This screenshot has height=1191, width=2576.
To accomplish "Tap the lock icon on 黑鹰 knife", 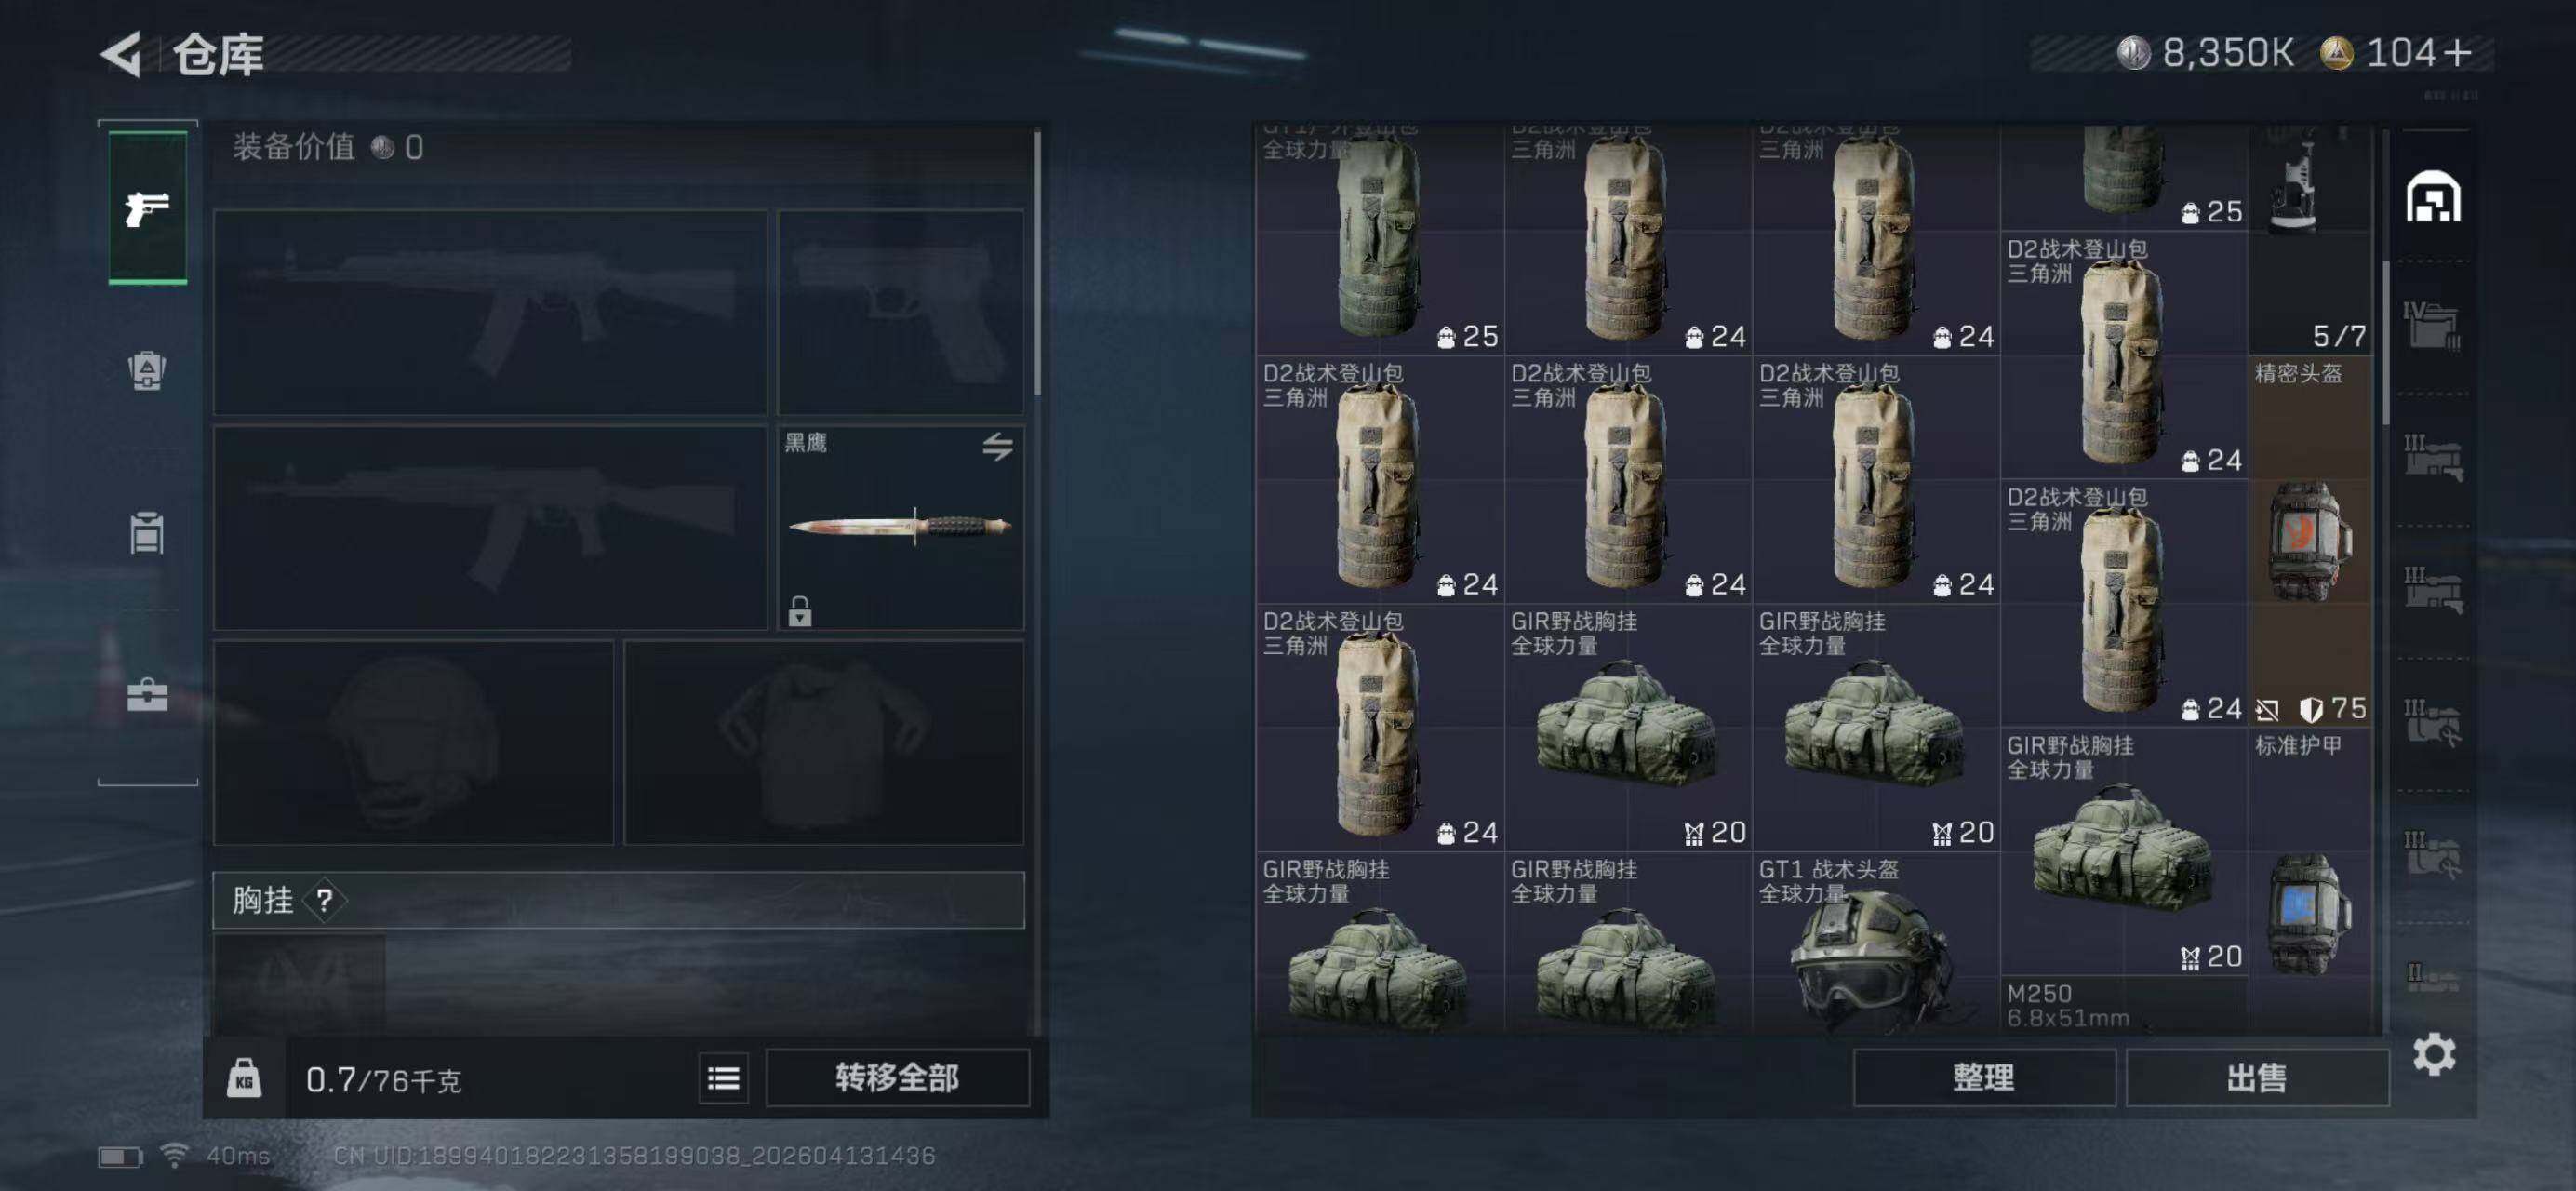I will coord(799,610).
